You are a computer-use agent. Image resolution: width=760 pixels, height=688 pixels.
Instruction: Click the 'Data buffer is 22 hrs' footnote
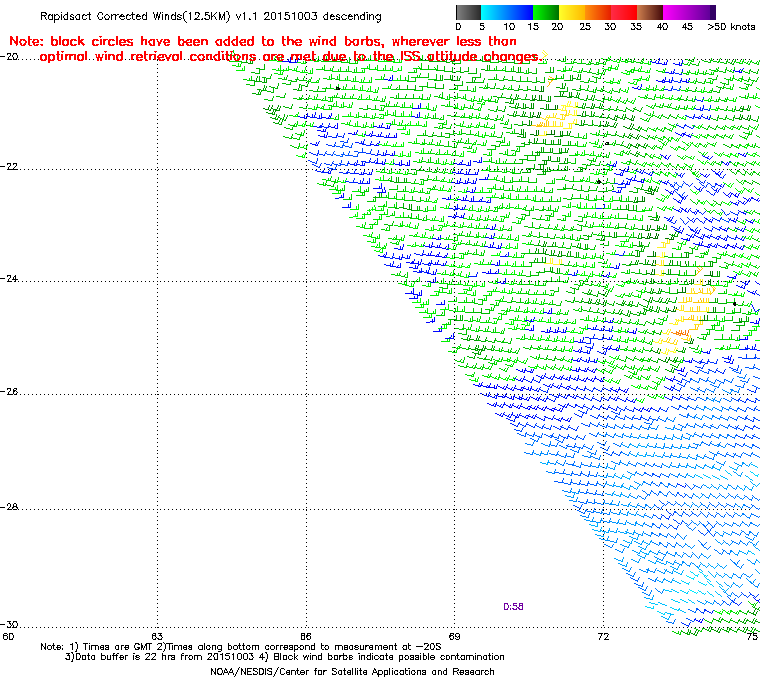tap(285, 657)
